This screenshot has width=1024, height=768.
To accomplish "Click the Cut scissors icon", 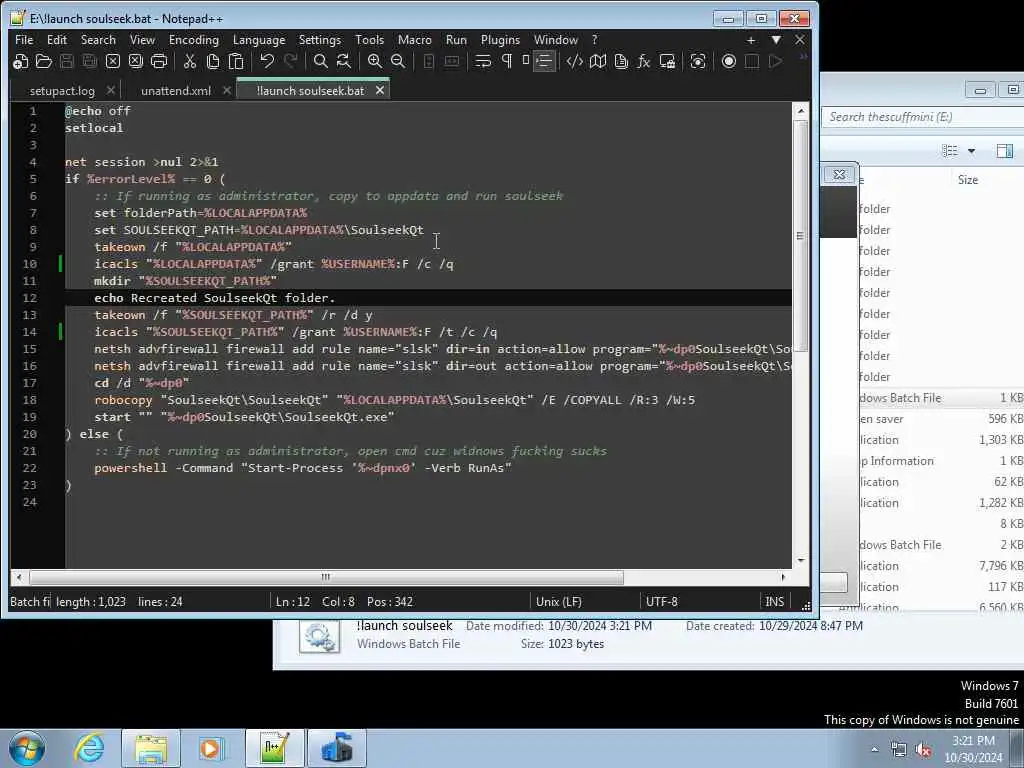I will pos(189,61).
